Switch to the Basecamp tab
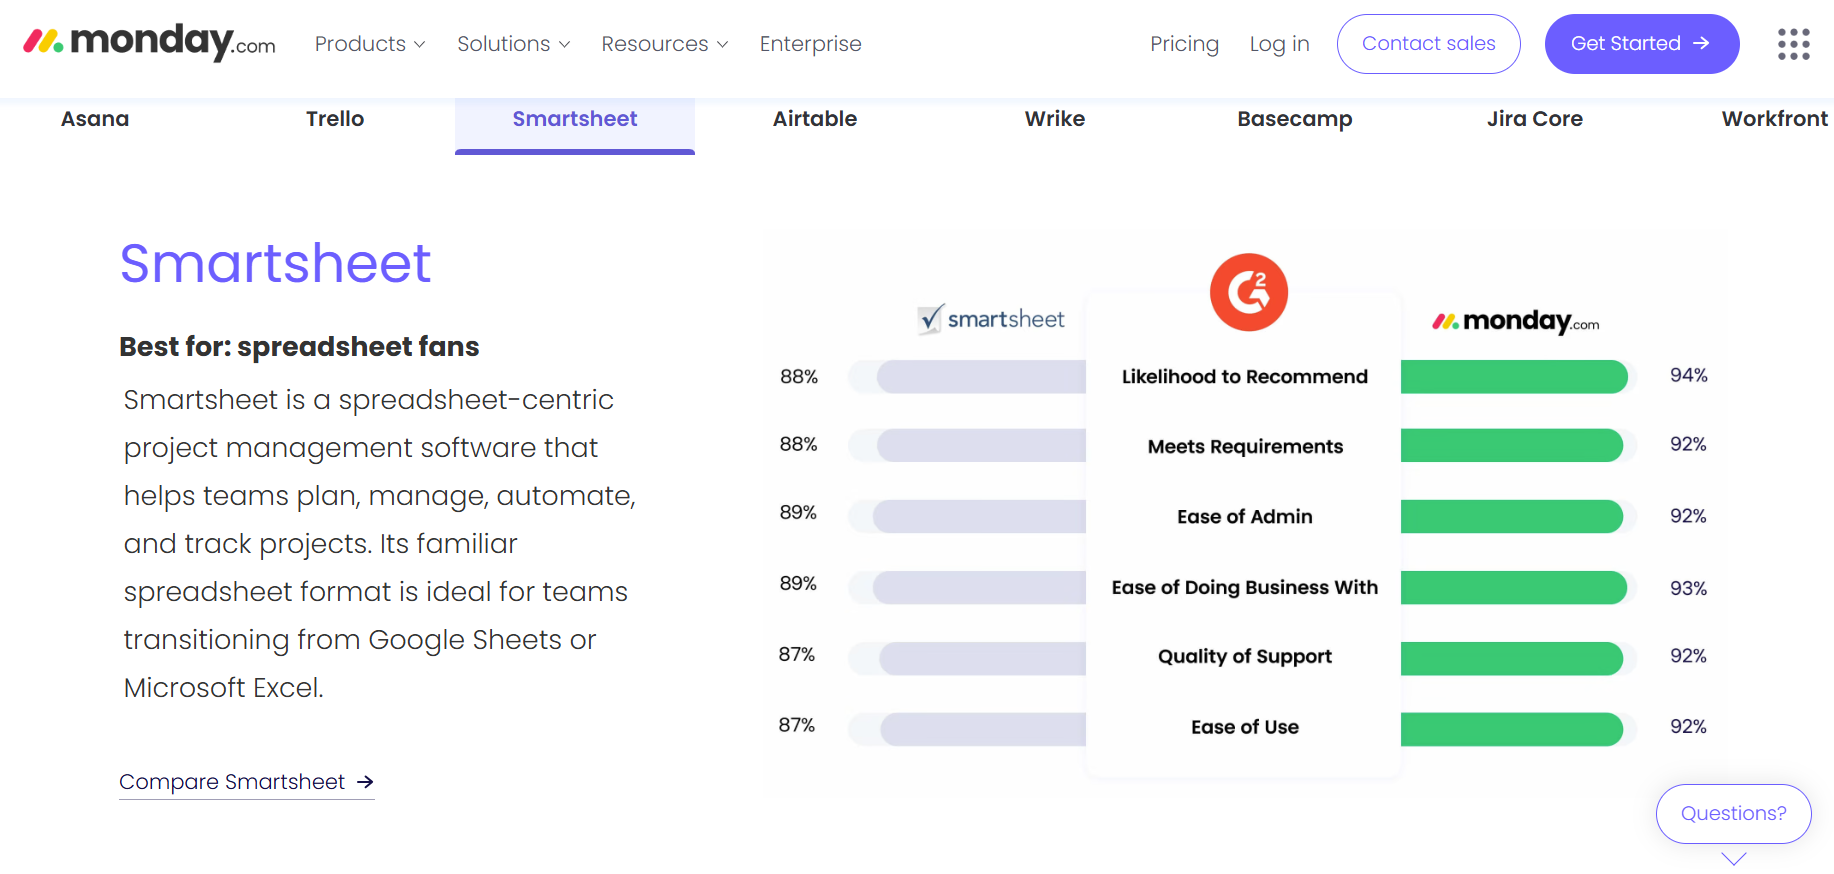 (1295, 119)
